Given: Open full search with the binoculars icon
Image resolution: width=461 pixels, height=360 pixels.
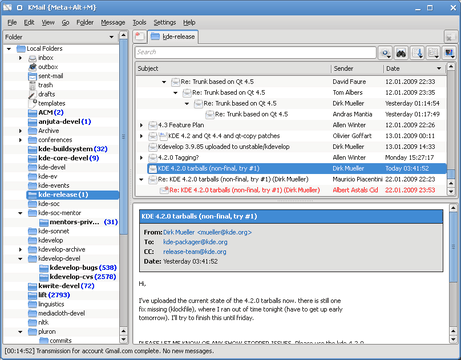Looking at the screenshot, I should [401, 53].
